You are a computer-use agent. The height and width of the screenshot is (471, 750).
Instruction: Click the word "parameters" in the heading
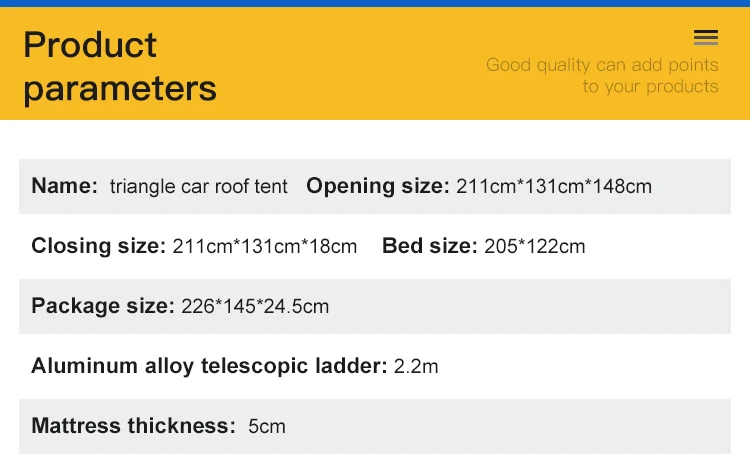tap(119, 88)
